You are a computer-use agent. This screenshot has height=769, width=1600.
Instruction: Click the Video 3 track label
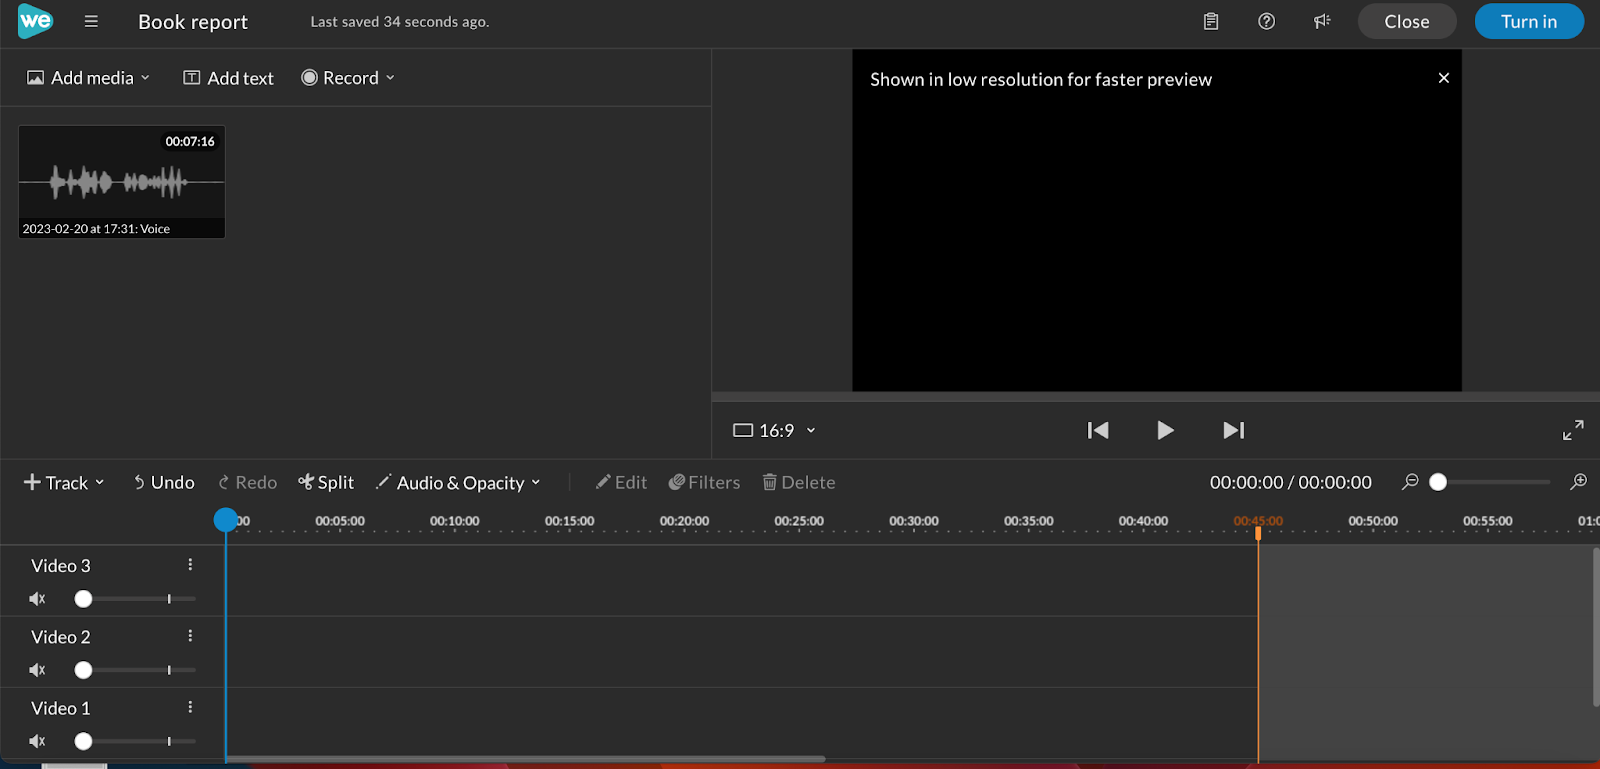pos(61,566)
